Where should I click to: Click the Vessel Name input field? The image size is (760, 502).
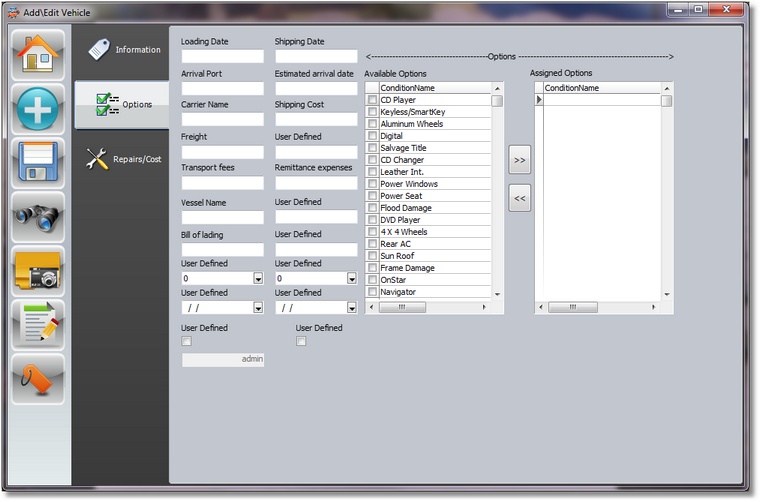pyautogui.click(x=222, y=217)
